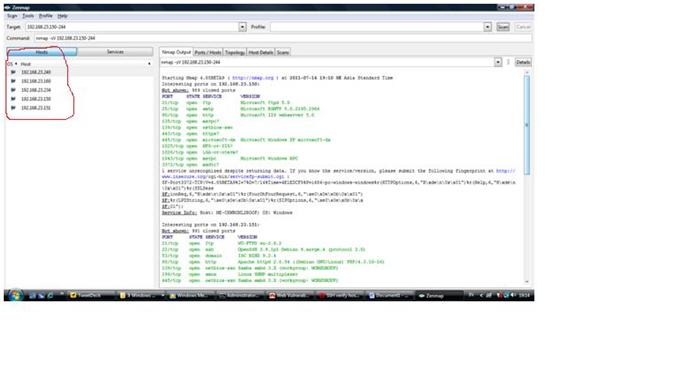Switch to the Host Details tab
The image size is (683, 384).
[x=260, y=52]
